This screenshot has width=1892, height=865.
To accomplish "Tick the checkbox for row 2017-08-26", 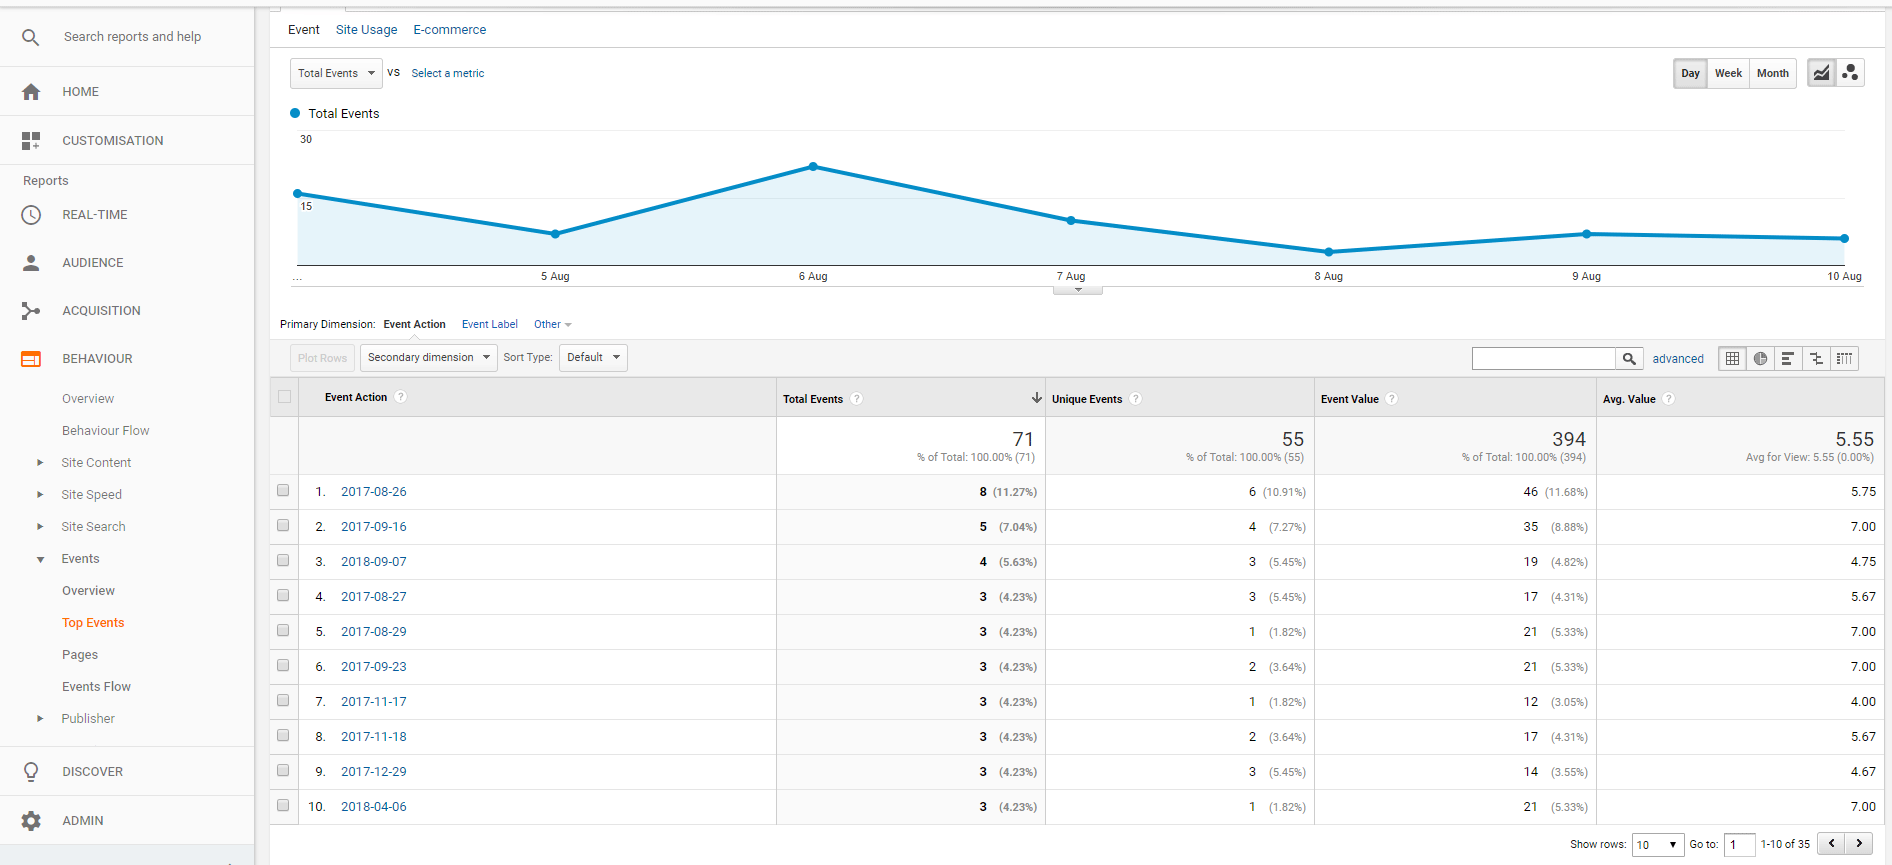I will pos(283,491).
